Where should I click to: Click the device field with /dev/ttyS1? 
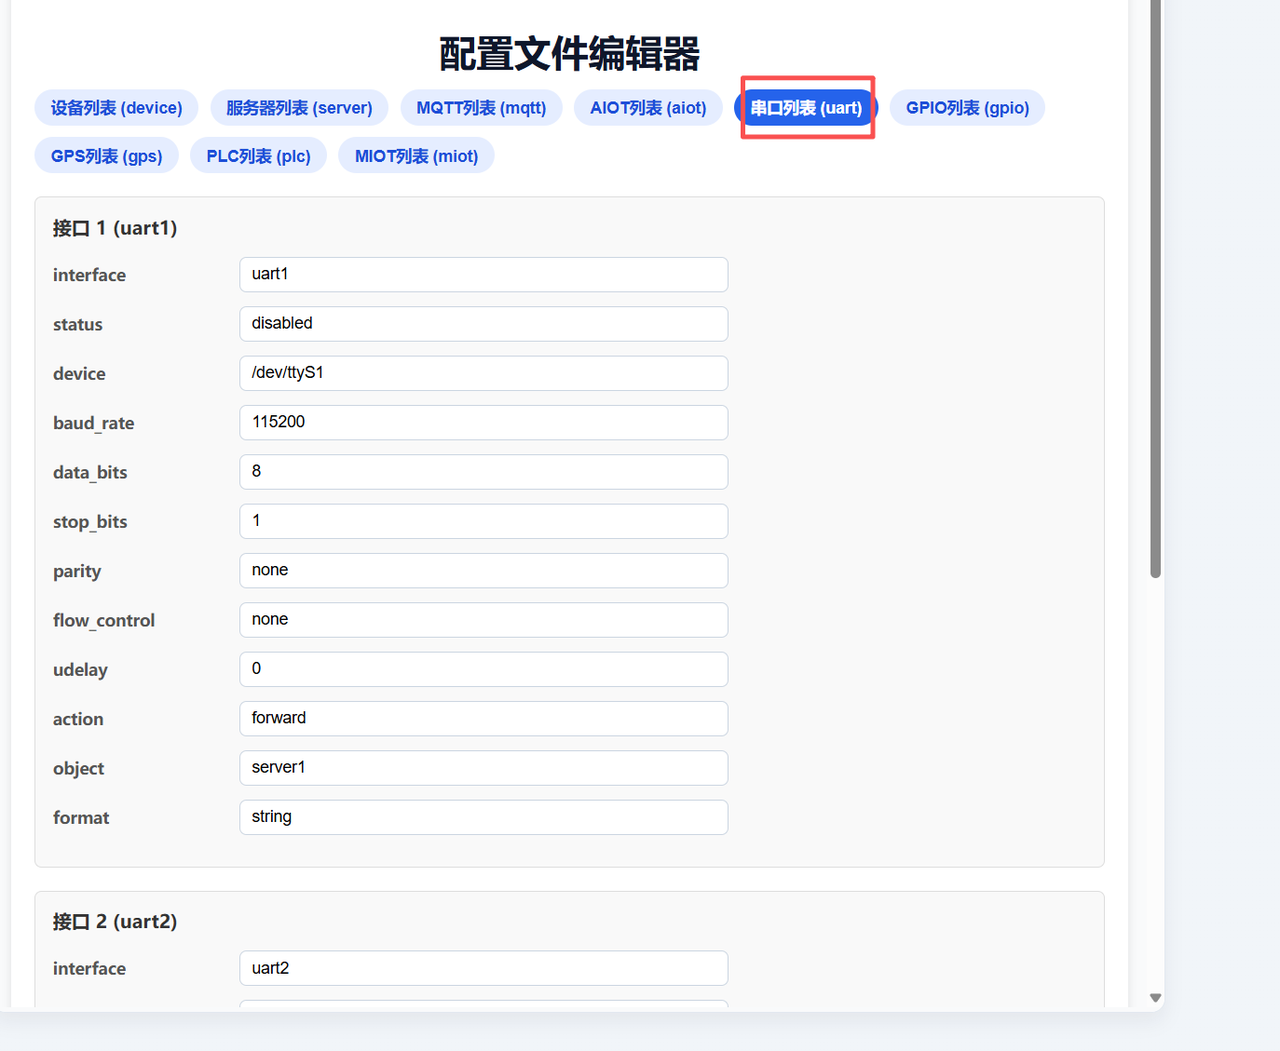tap(483, 373)
